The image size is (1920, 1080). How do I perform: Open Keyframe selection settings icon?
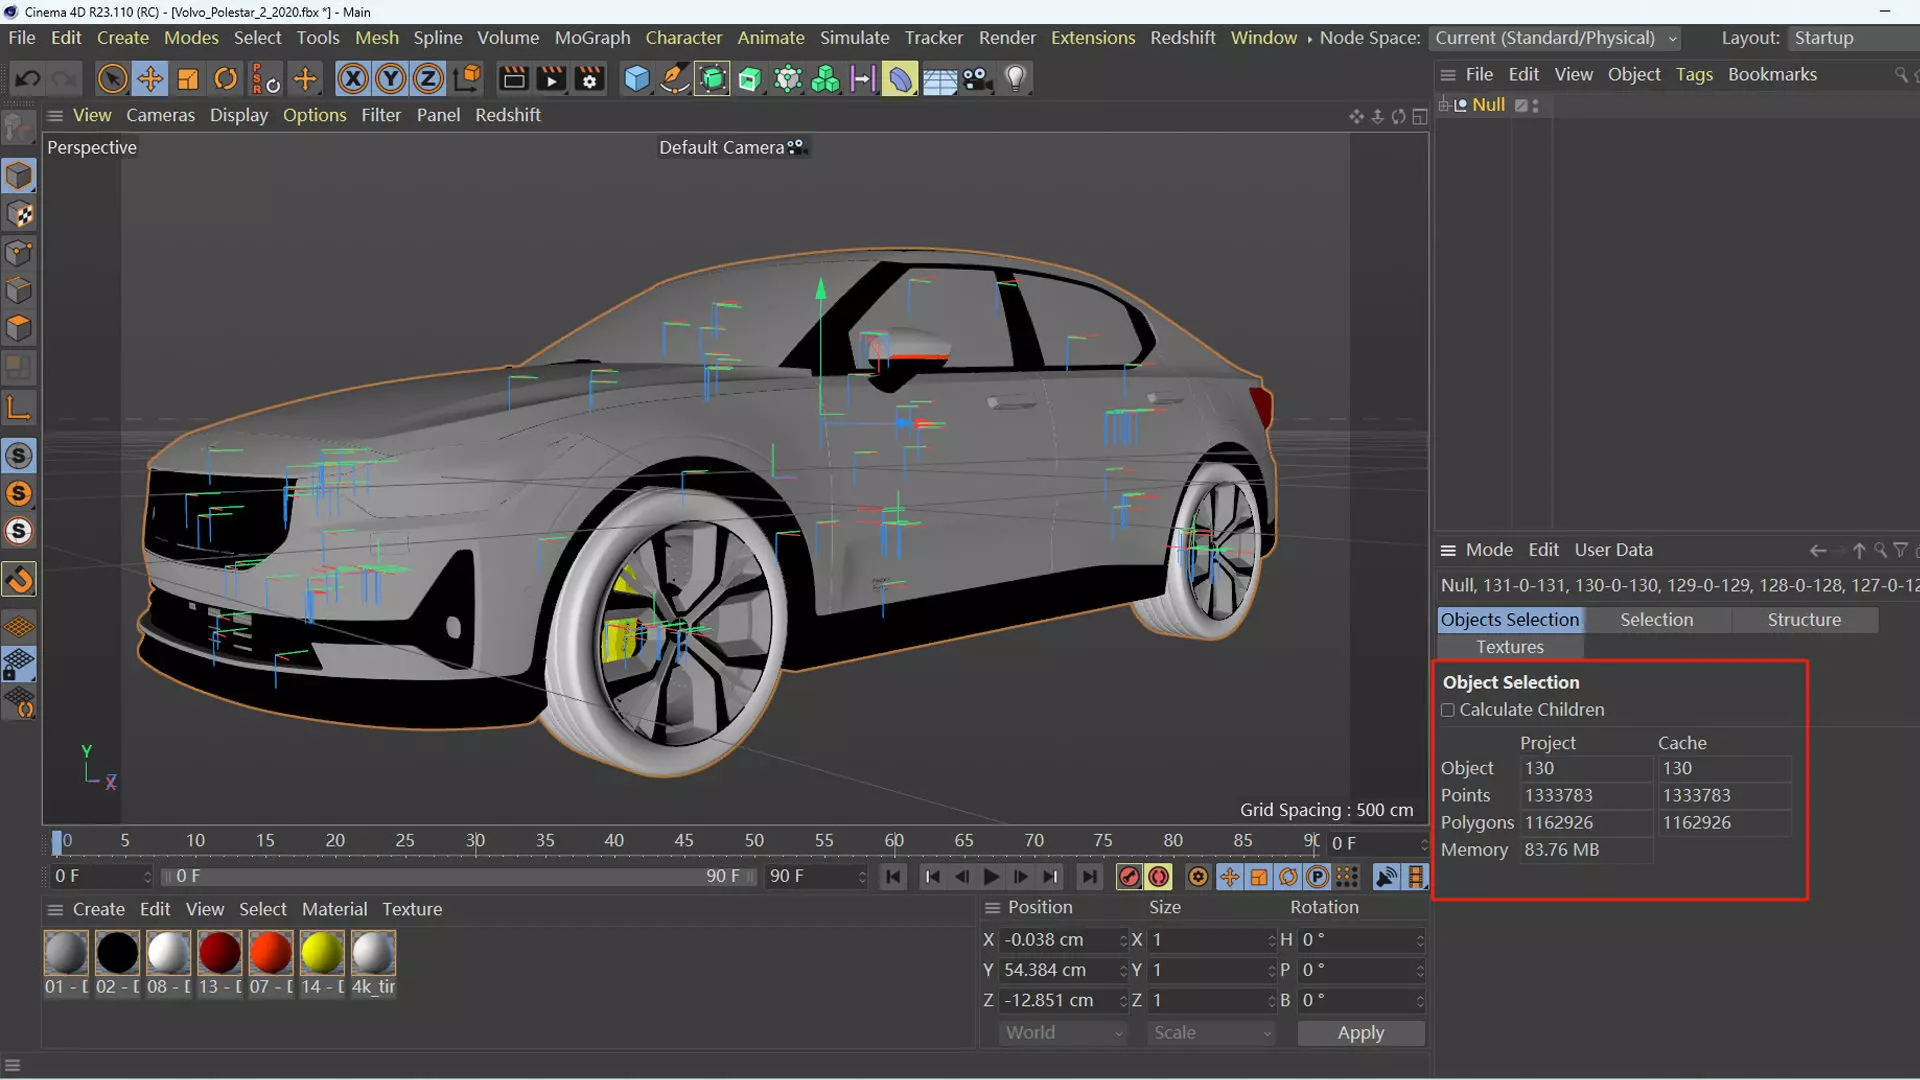[1198, 877]
